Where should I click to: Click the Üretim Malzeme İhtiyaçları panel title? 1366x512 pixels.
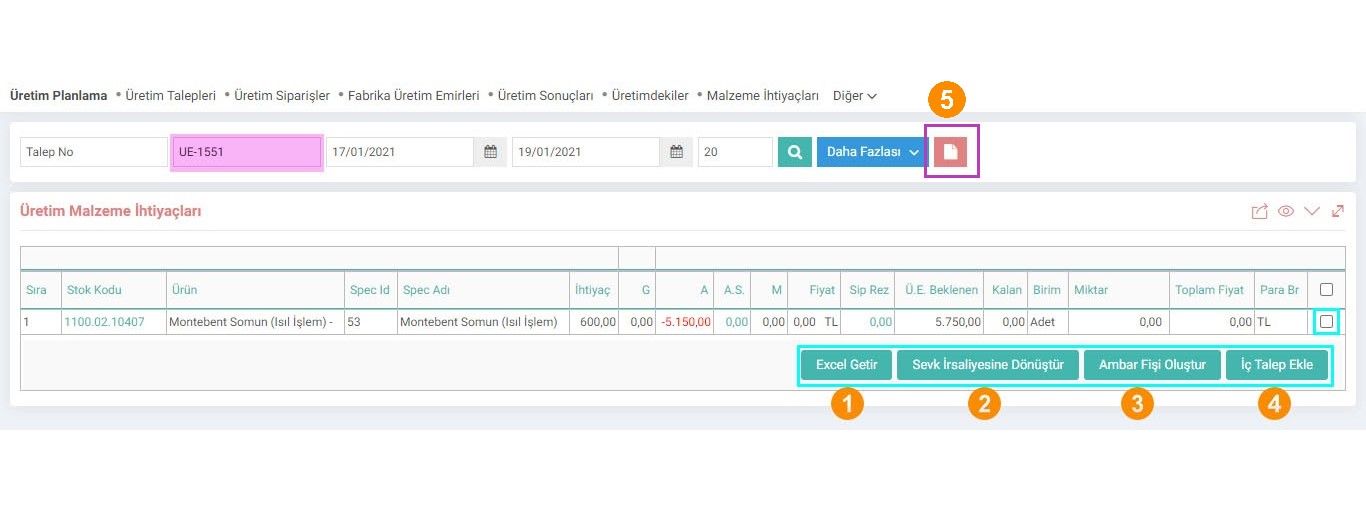coord(111,211)
